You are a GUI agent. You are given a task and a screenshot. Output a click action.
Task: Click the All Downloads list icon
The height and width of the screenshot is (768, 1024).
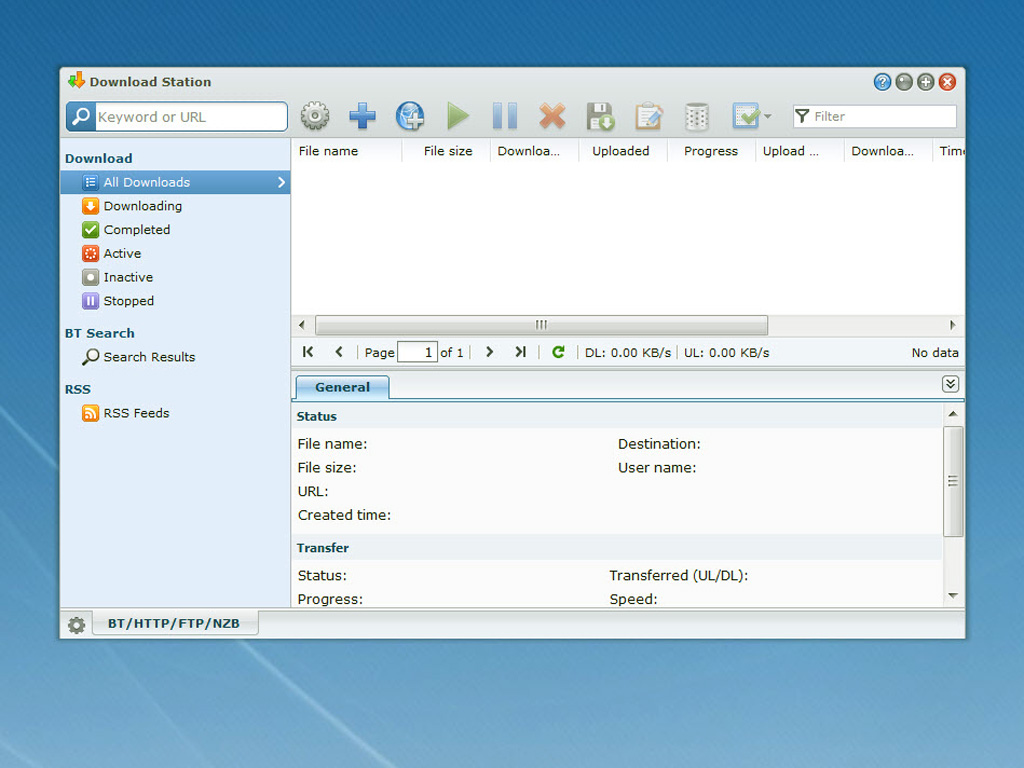click(91, 182)
